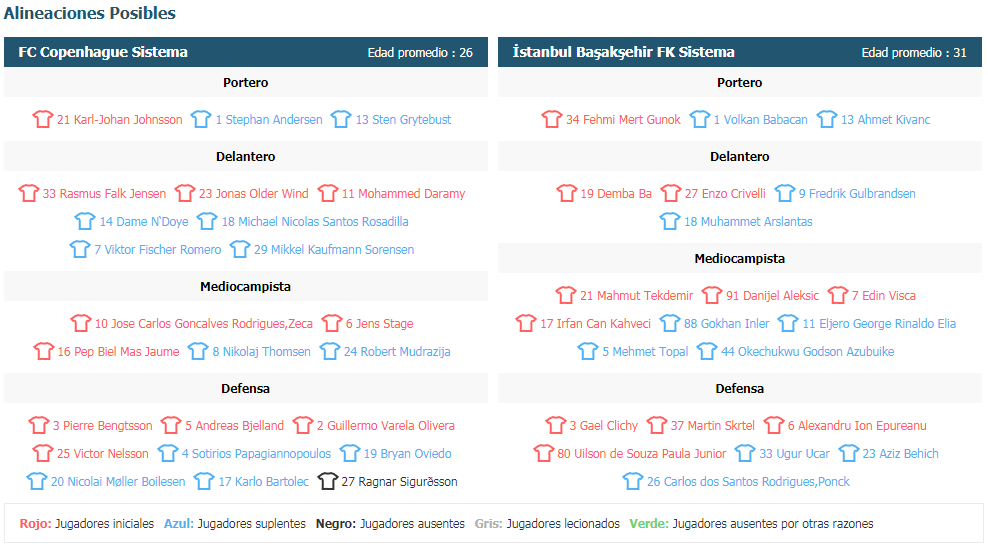Click the blue jersey icon beside Ugur Ucar
The width and height of the screenshot is (988, 549).
745,453
